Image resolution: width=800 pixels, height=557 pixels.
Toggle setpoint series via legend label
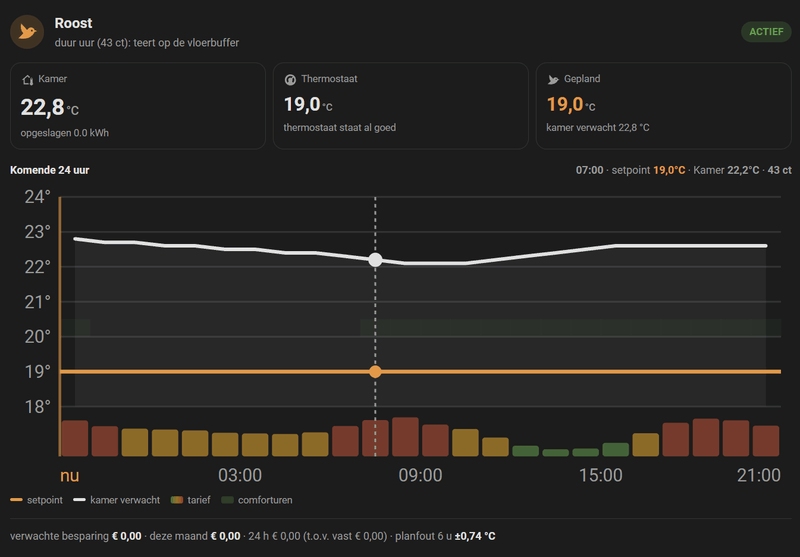[45, 500]
